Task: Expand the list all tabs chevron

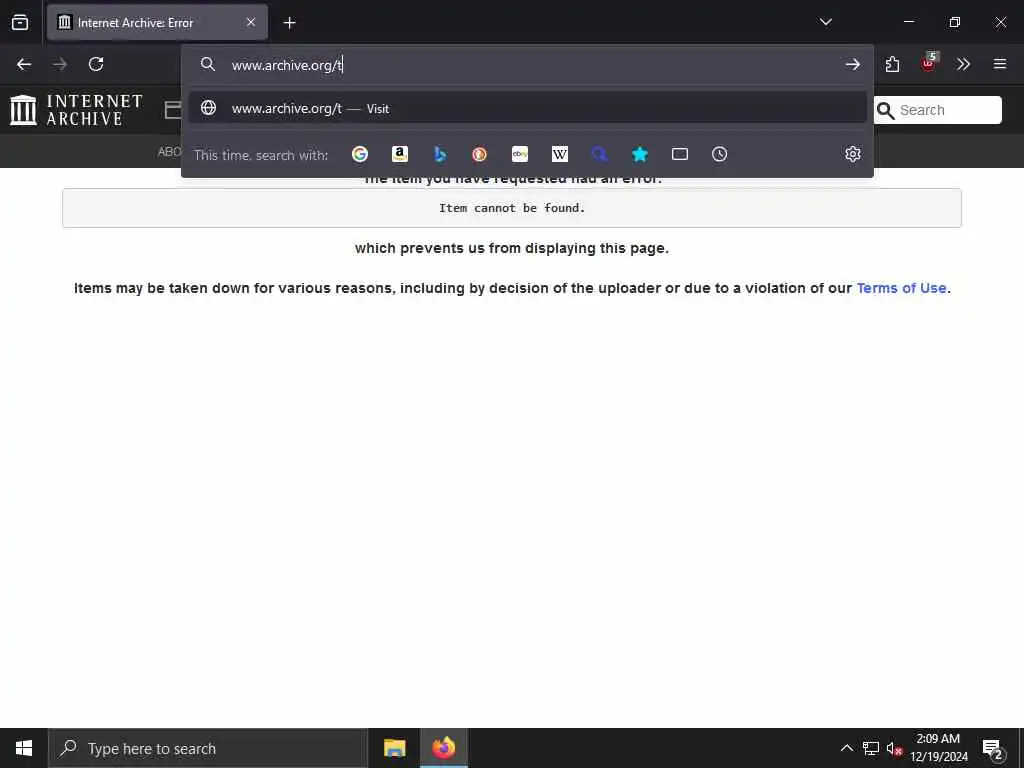Action: pos(825,22)
